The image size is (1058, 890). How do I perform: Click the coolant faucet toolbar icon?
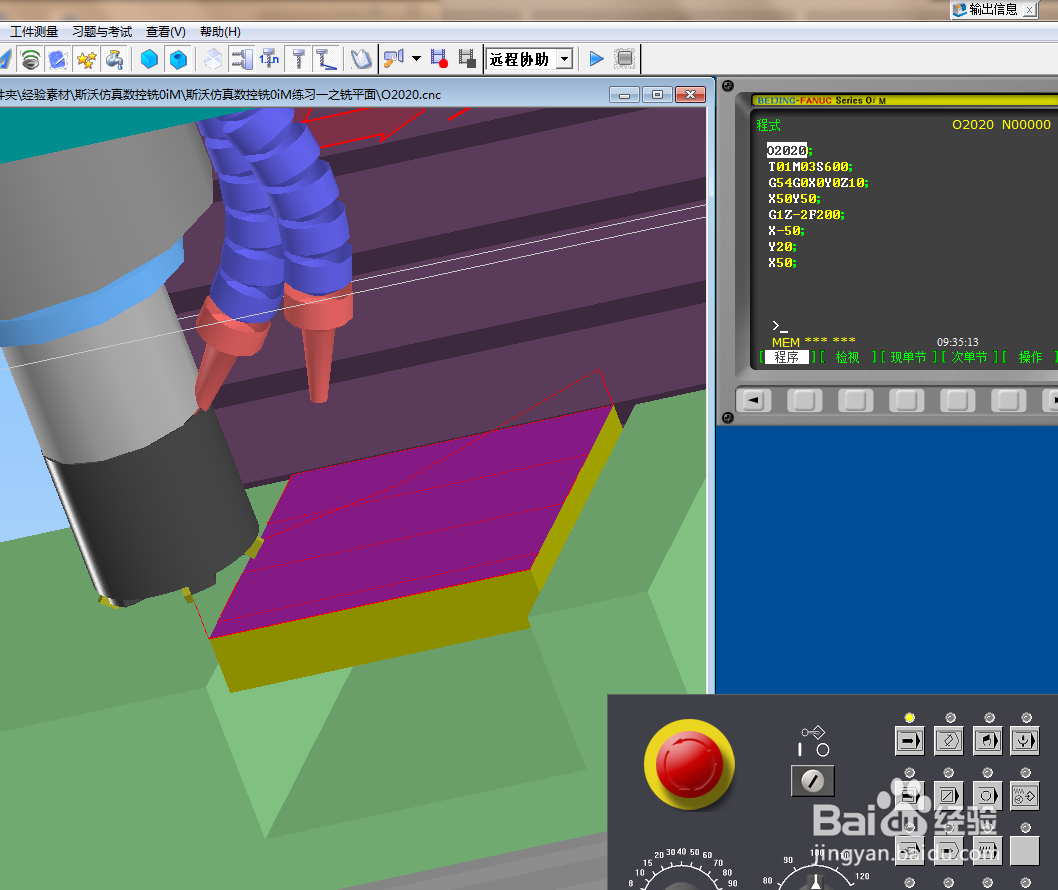tap(114, 59)
